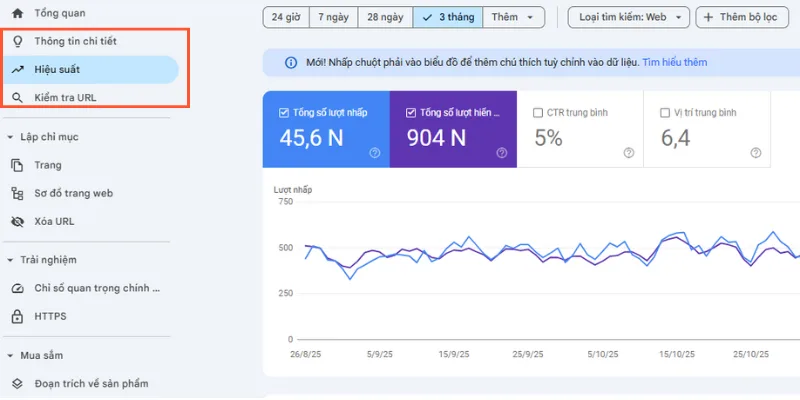Click the 250 axis value

click(286, 294)
